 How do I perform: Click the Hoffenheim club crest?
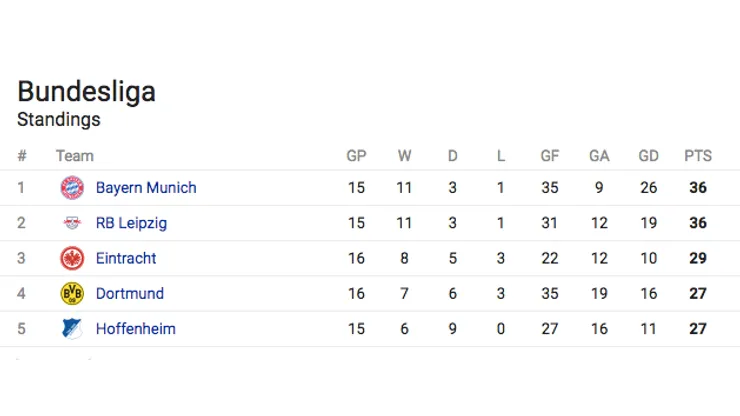72,328
